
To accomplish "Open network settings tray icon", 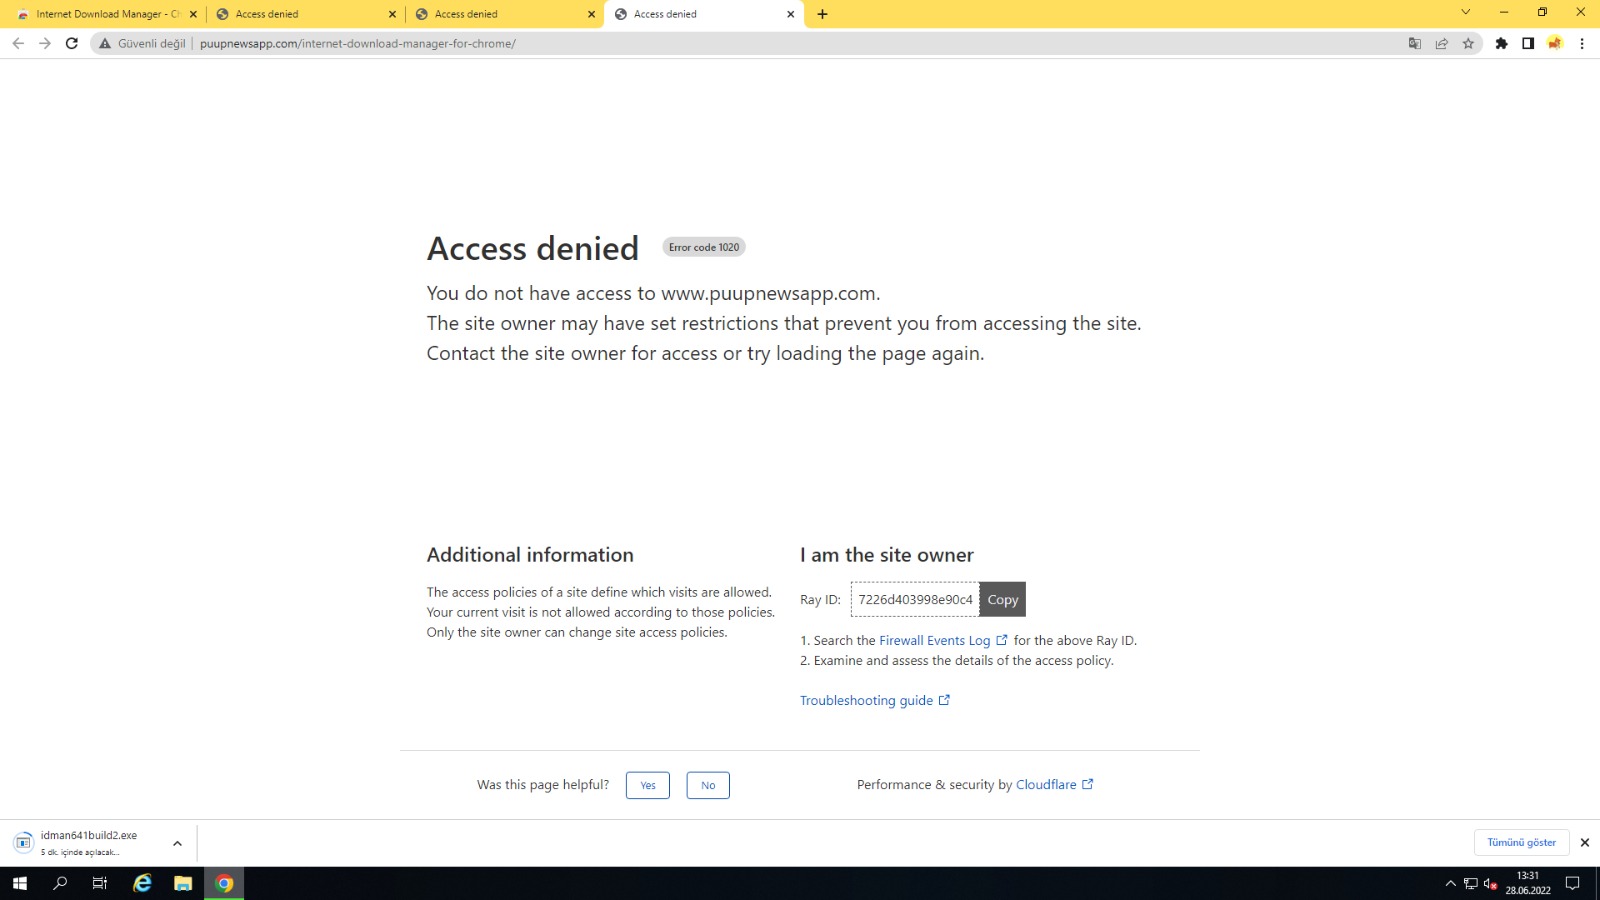I will pyautogui.click(x=1470, y=883).
